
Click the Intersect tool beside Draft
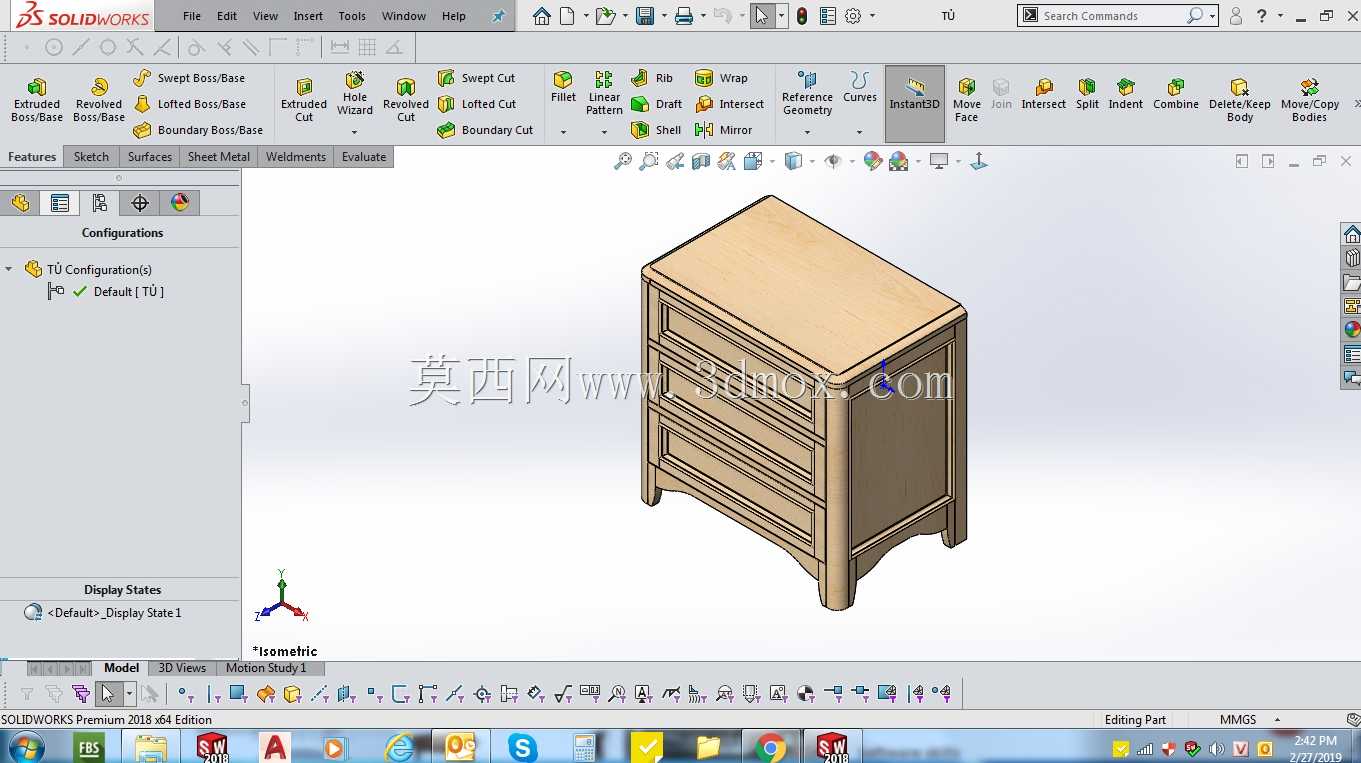point(729,104)
